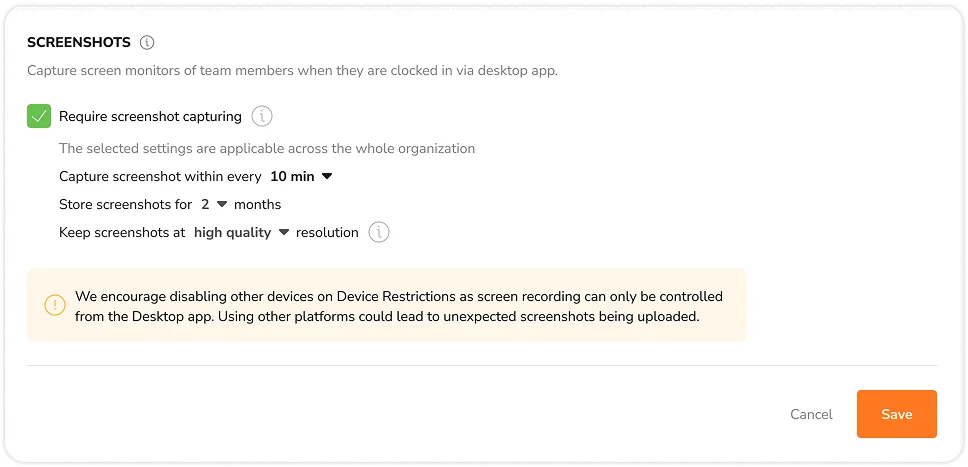Click the info icon beside SCREENSHOTS heading
The height and width of the screenshot is (467, 968).
pyautogui.click(x=147, y=43)
